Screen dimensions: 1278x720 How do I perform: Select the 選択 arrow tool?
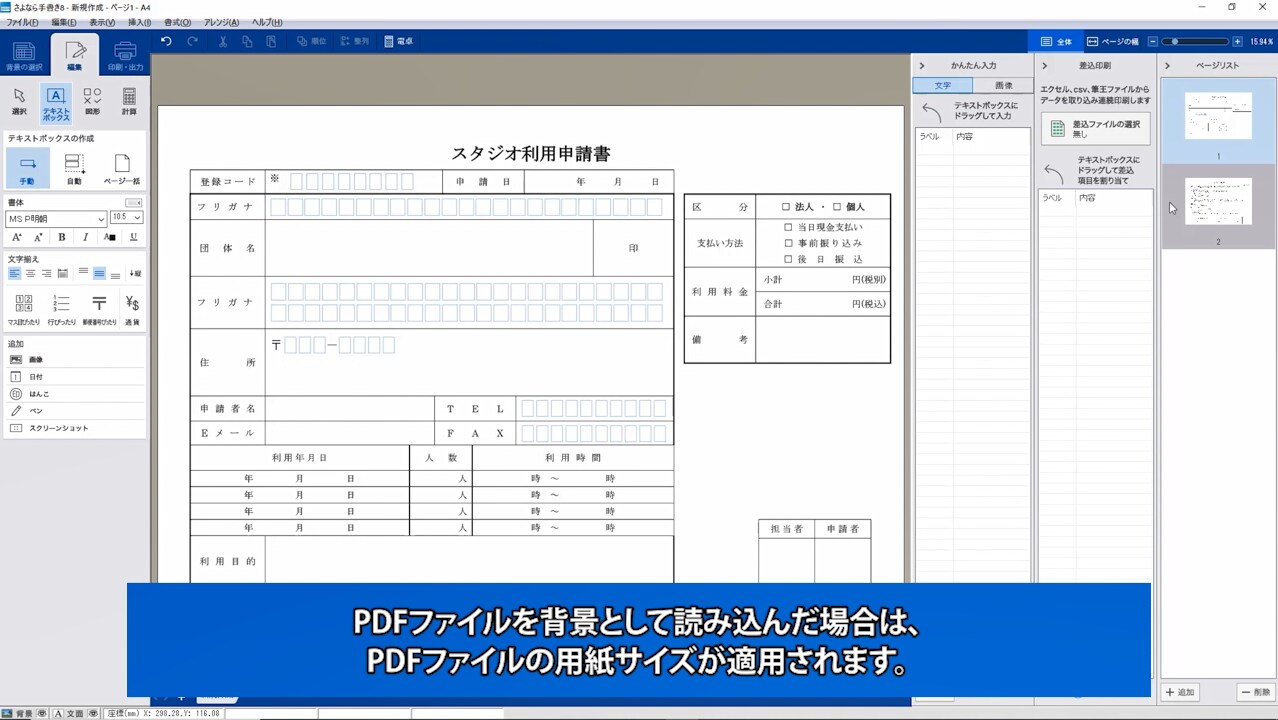point(19,102)
